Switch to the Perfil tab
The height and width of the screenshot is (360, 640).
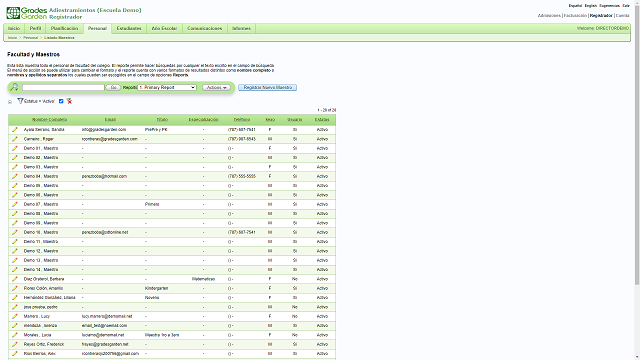tap(36, 28)
